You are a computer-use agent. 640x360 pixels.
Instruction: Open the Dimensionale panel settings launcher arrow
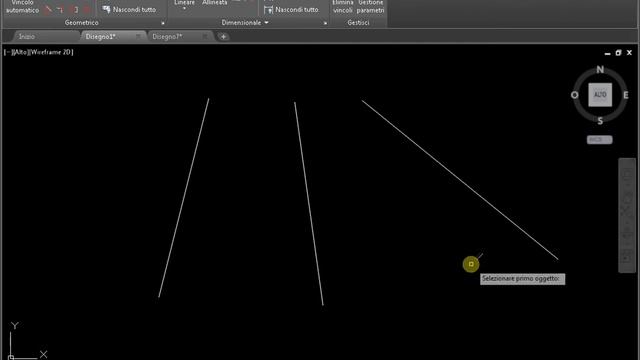click(x=325, y=23)
